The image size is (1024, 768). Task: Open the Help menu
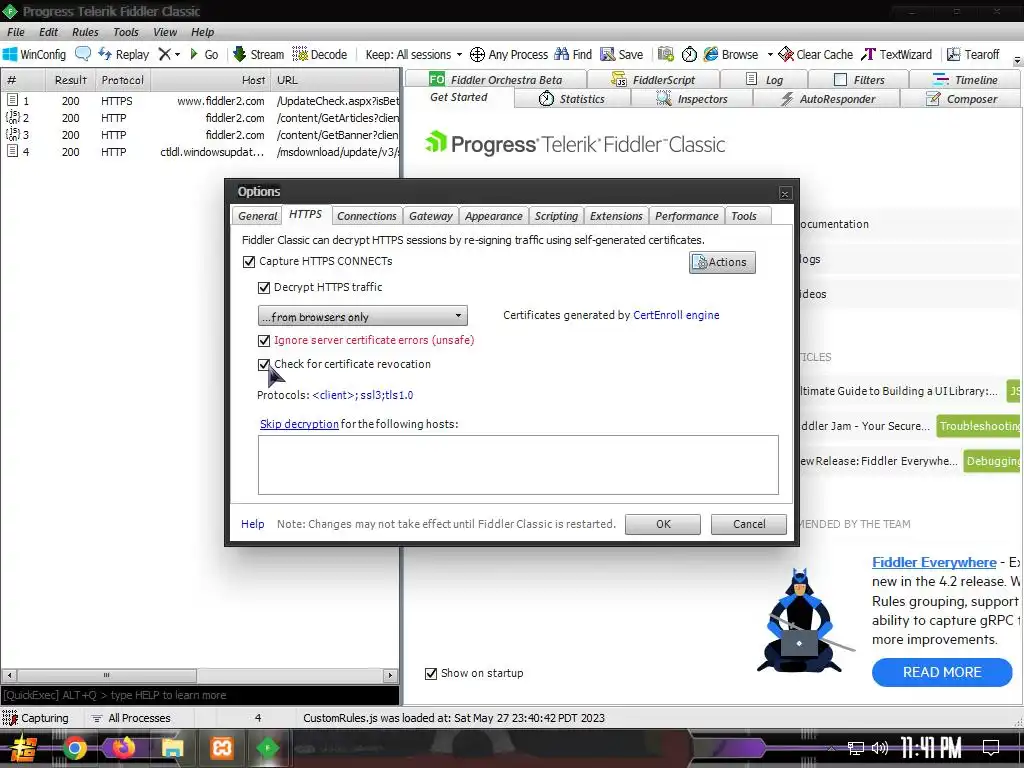coord(202,32)
